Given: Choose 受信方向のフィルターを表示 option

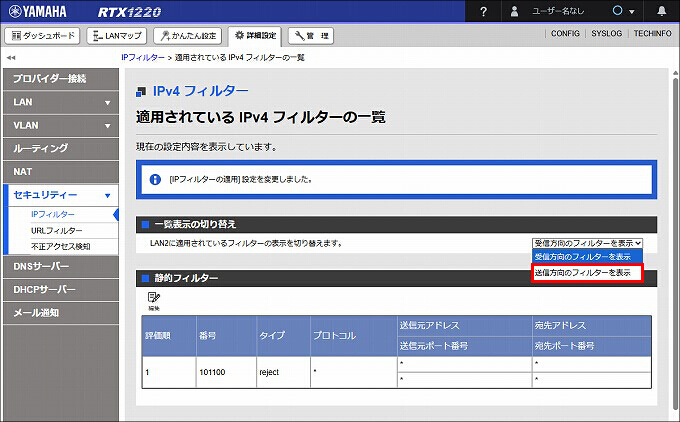Looking at the screenshot, I should click(x=587, y=257).
